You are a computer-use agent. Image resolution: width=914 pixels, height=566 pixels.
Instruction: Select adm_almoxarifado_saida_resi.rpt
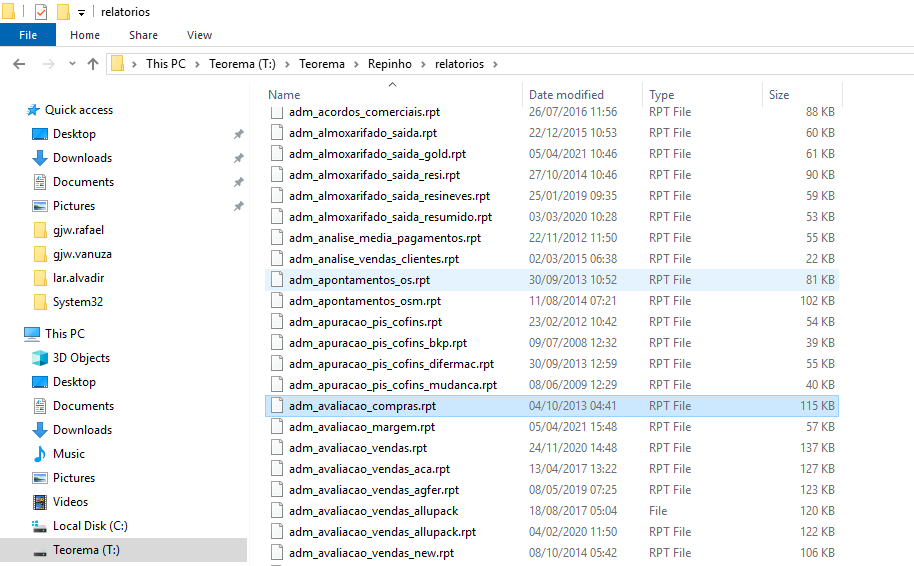point(374,175)
